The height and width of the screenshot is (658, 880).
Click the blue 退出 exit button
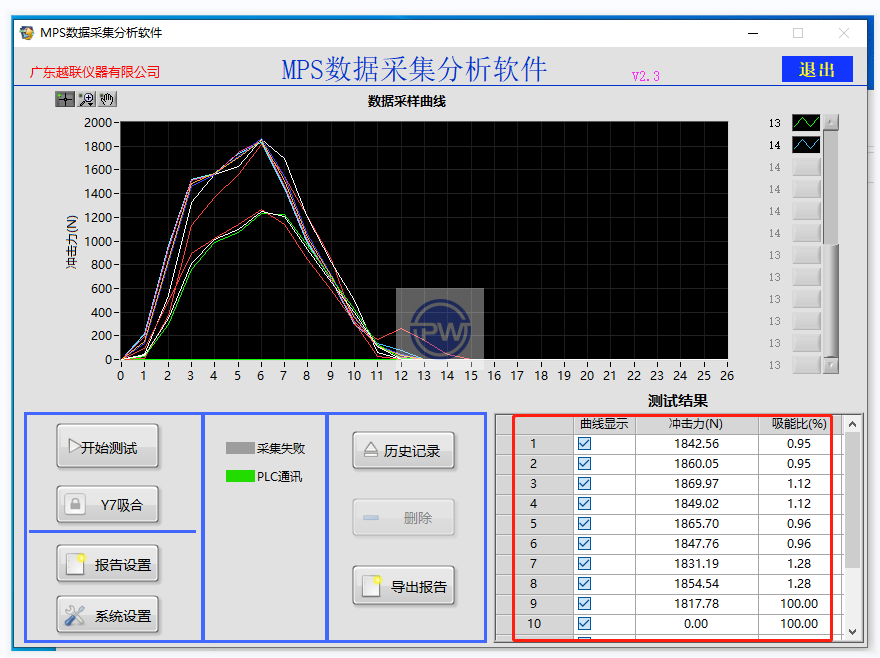(x=817, y=69)
